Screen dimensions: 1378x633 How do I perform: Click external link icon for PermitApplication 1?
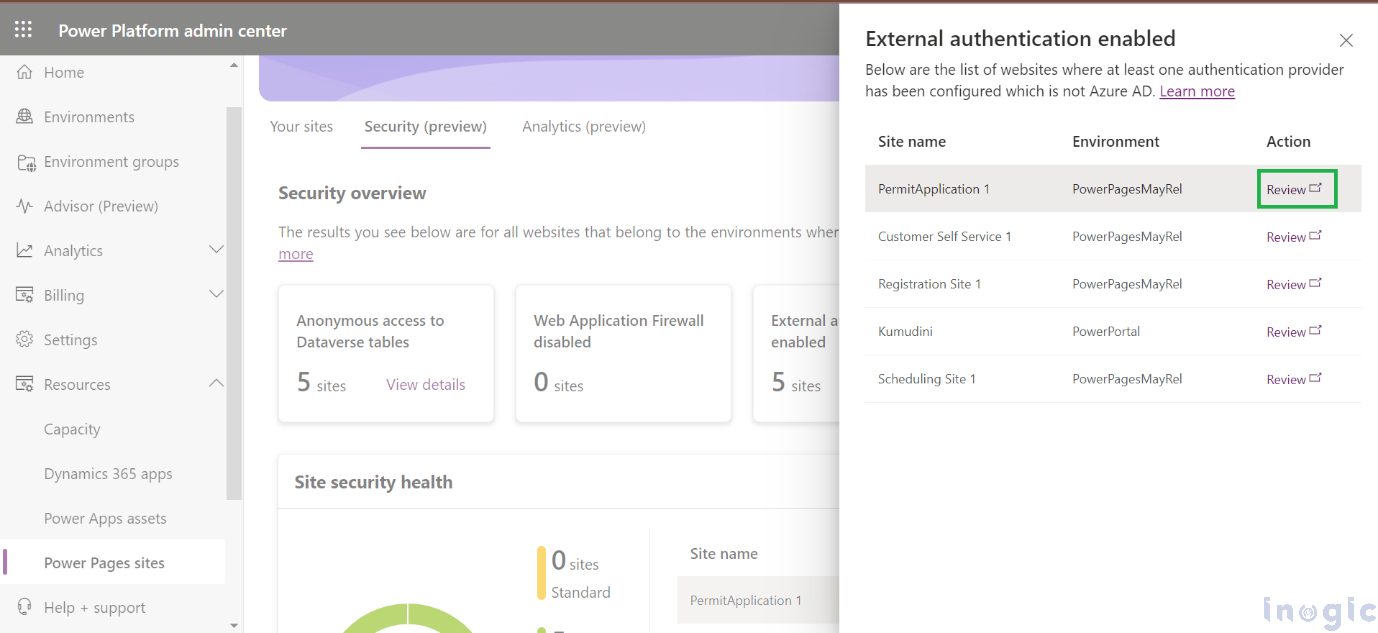click(x=1316, y=188)
